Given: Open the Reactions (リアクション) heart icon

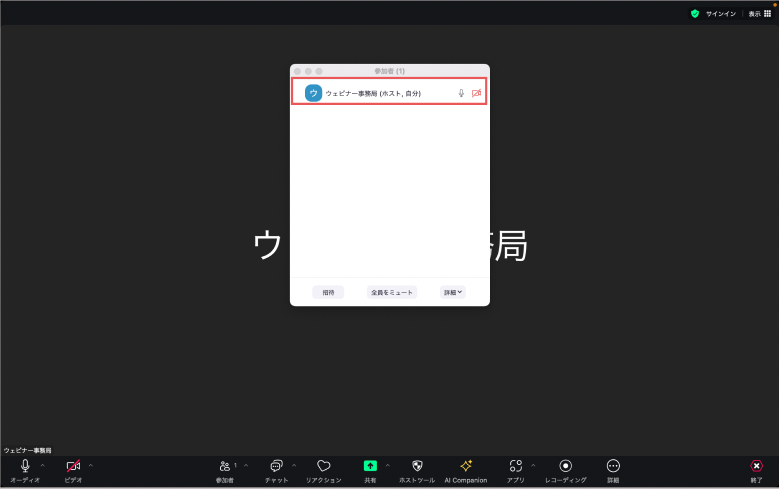Looking at the screenshot, I should click(323, 466).
